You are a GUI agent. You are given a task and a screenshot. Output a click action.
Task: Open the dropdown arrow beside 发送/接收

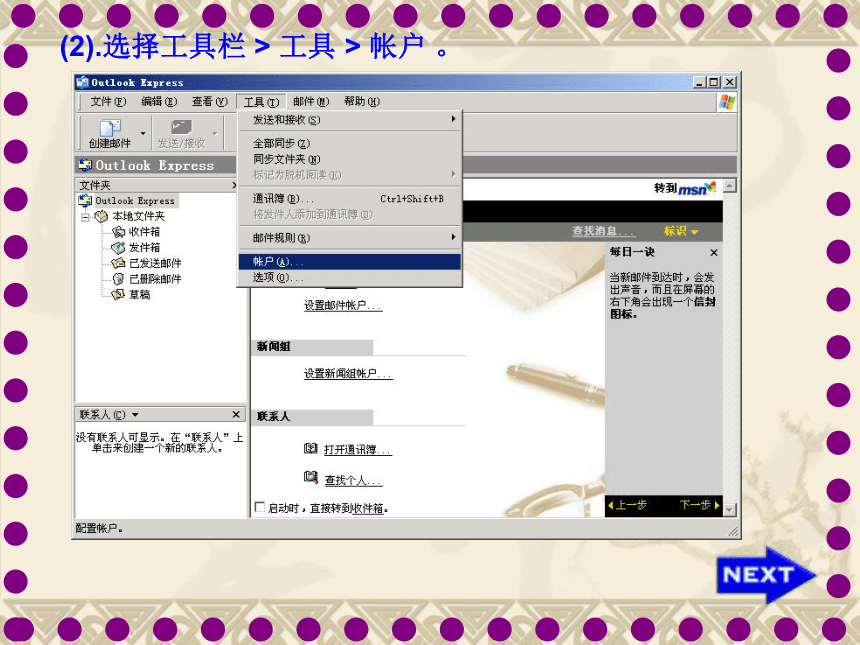click(215, 133)
